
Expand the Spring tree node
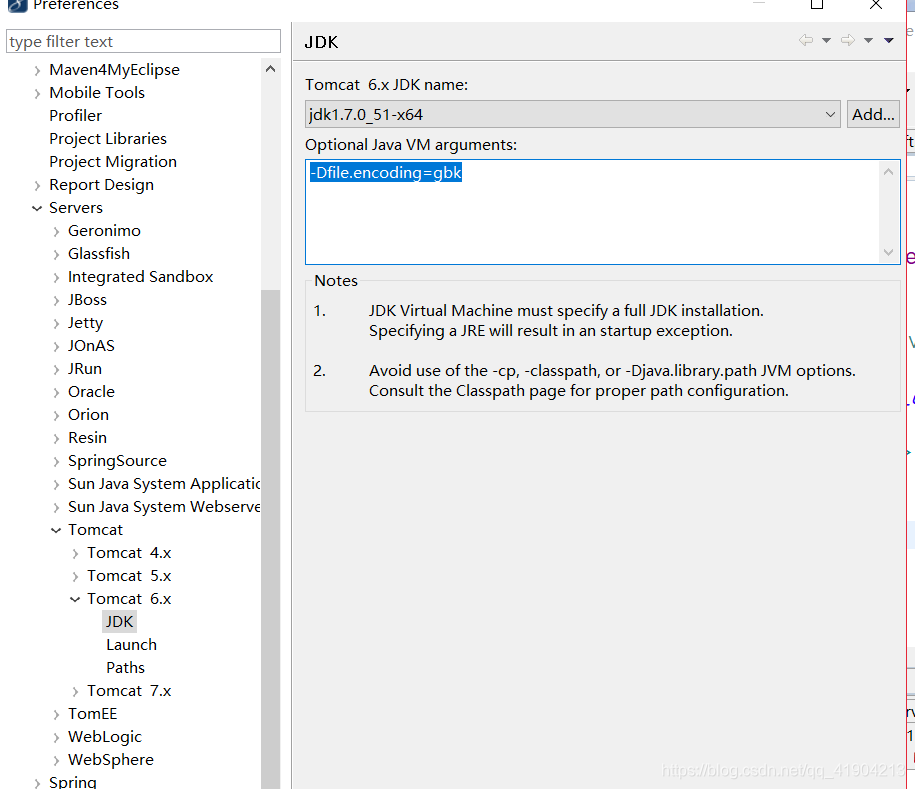click(x=37, y=783)
